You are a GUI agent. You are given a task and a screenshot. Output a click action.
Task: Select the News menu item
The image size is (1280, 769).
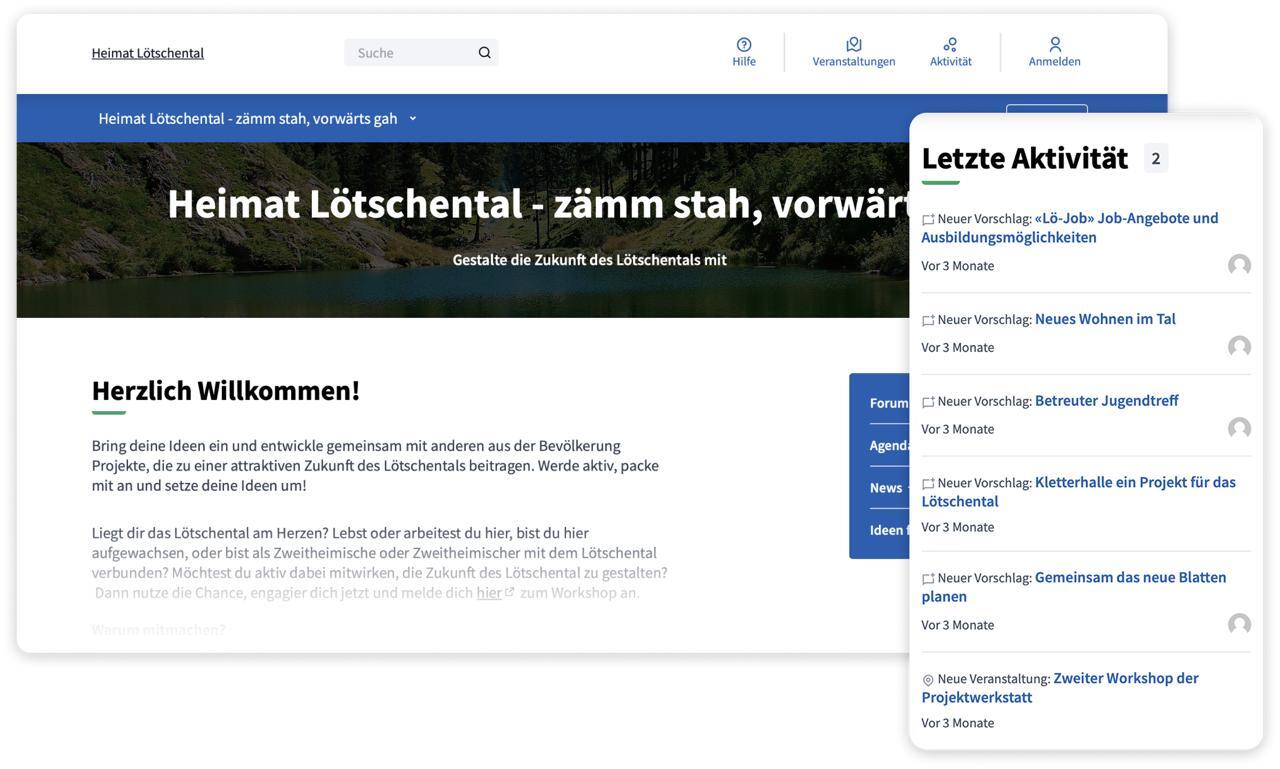(886, 488)
